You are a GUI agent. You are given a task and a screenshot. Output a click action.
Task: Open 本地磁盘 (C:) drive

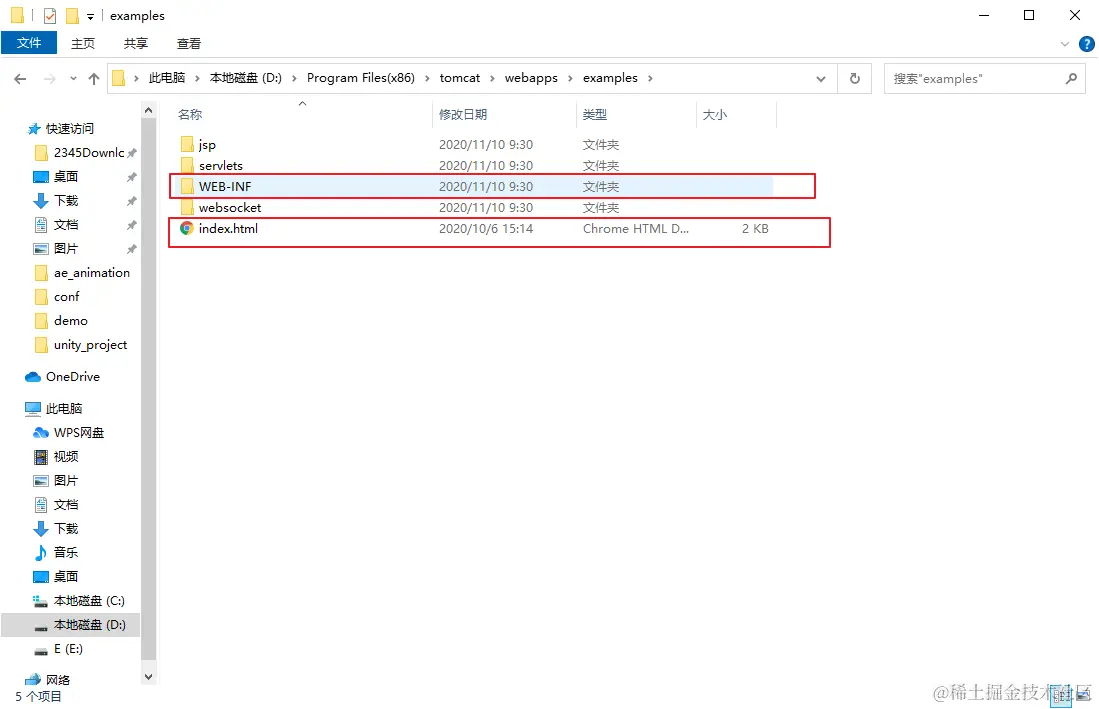[x=89, y=600]
